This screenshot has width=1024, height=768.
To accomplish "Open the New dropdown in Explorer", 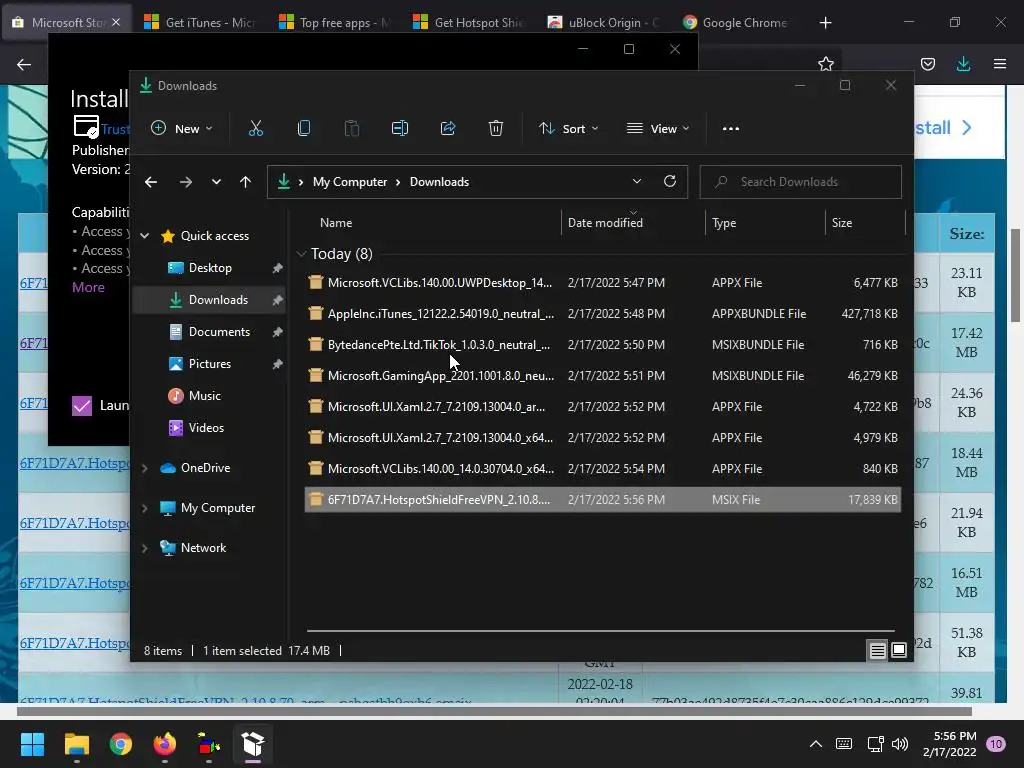I will (x=181, y=129).
